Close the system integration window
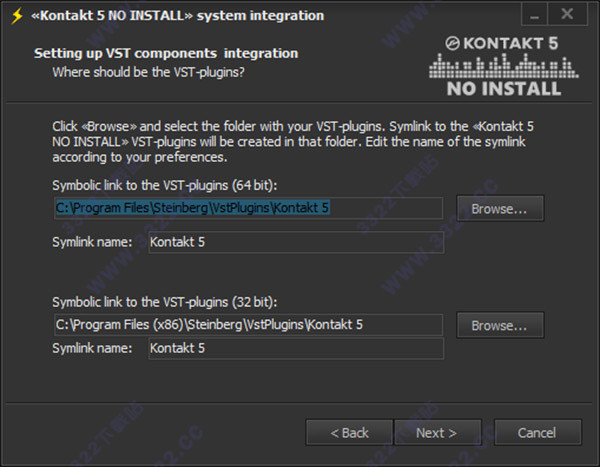600x467 pixels. click(x=567, y=15)
